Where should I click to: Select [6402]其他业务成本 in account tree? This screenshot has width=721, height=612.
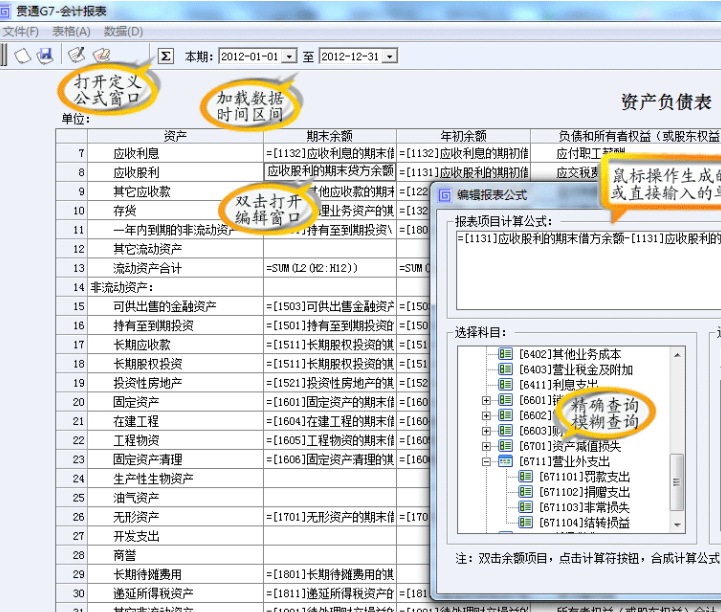pos(570,354)
